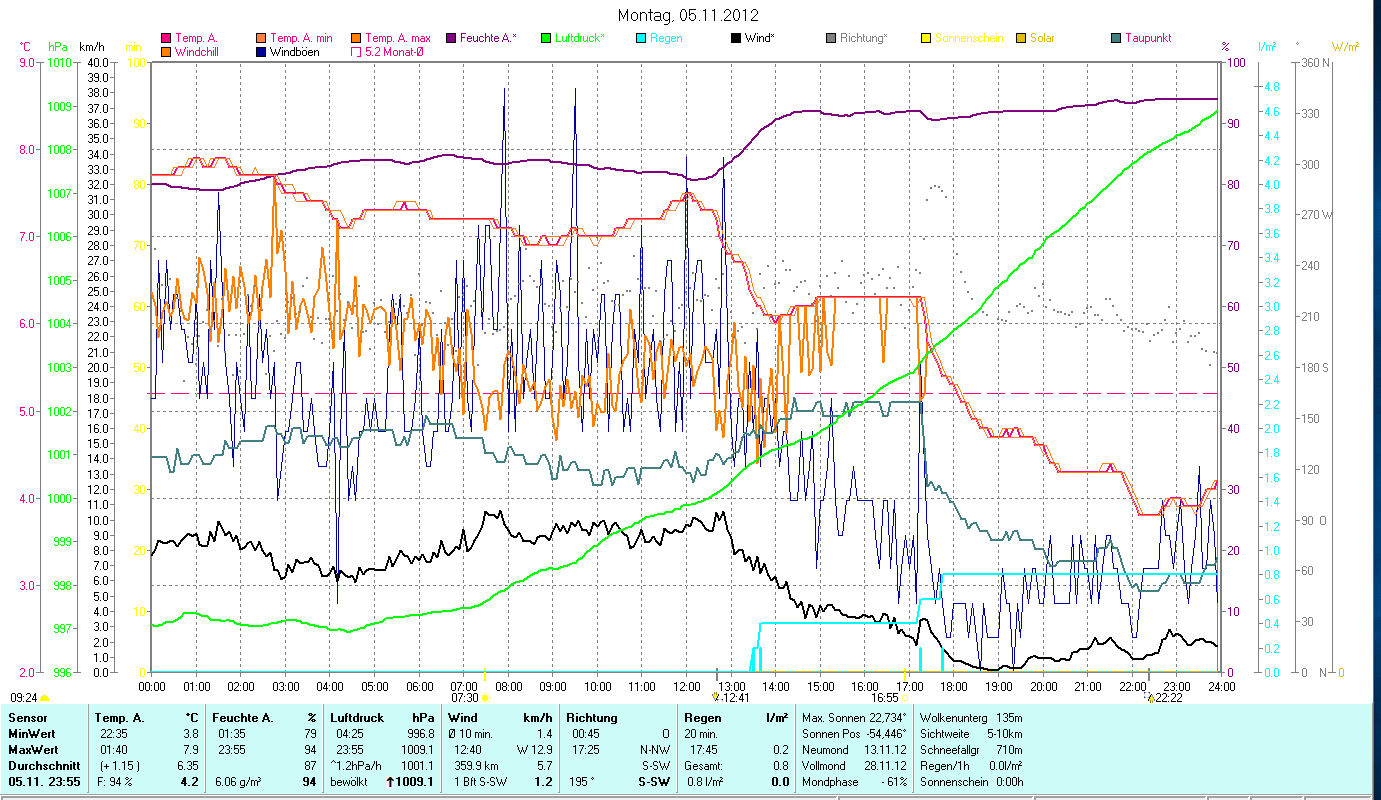Click the minimum pressure value 996.8

(420, 734)
